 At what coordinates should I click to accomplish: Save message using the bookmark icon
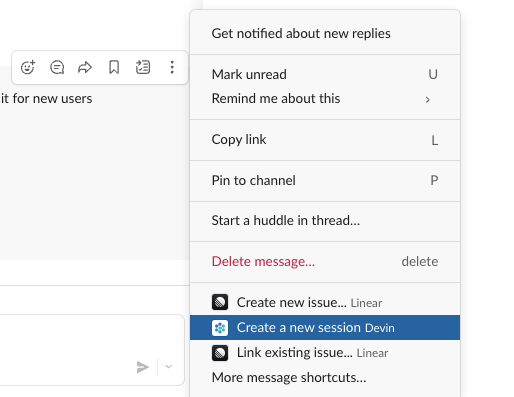pos(114,67)
